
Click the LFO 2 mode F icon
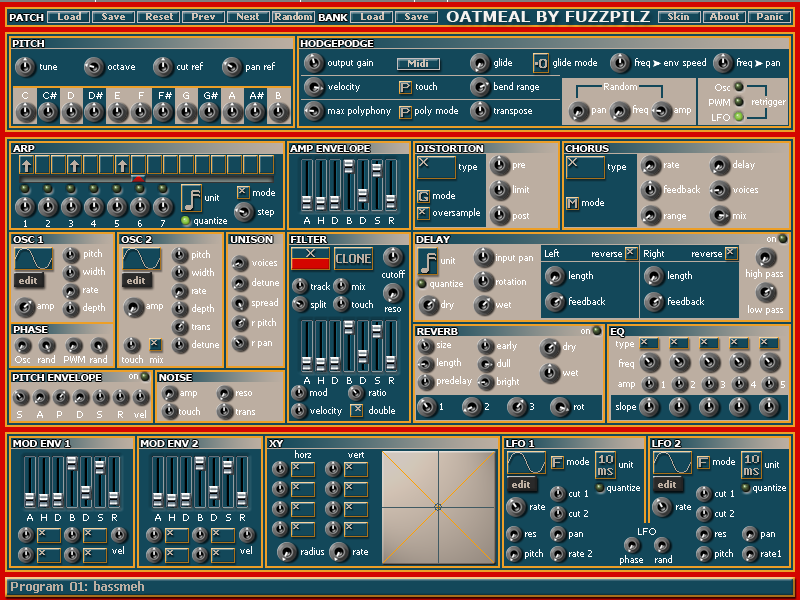click(x=703, y=462)
